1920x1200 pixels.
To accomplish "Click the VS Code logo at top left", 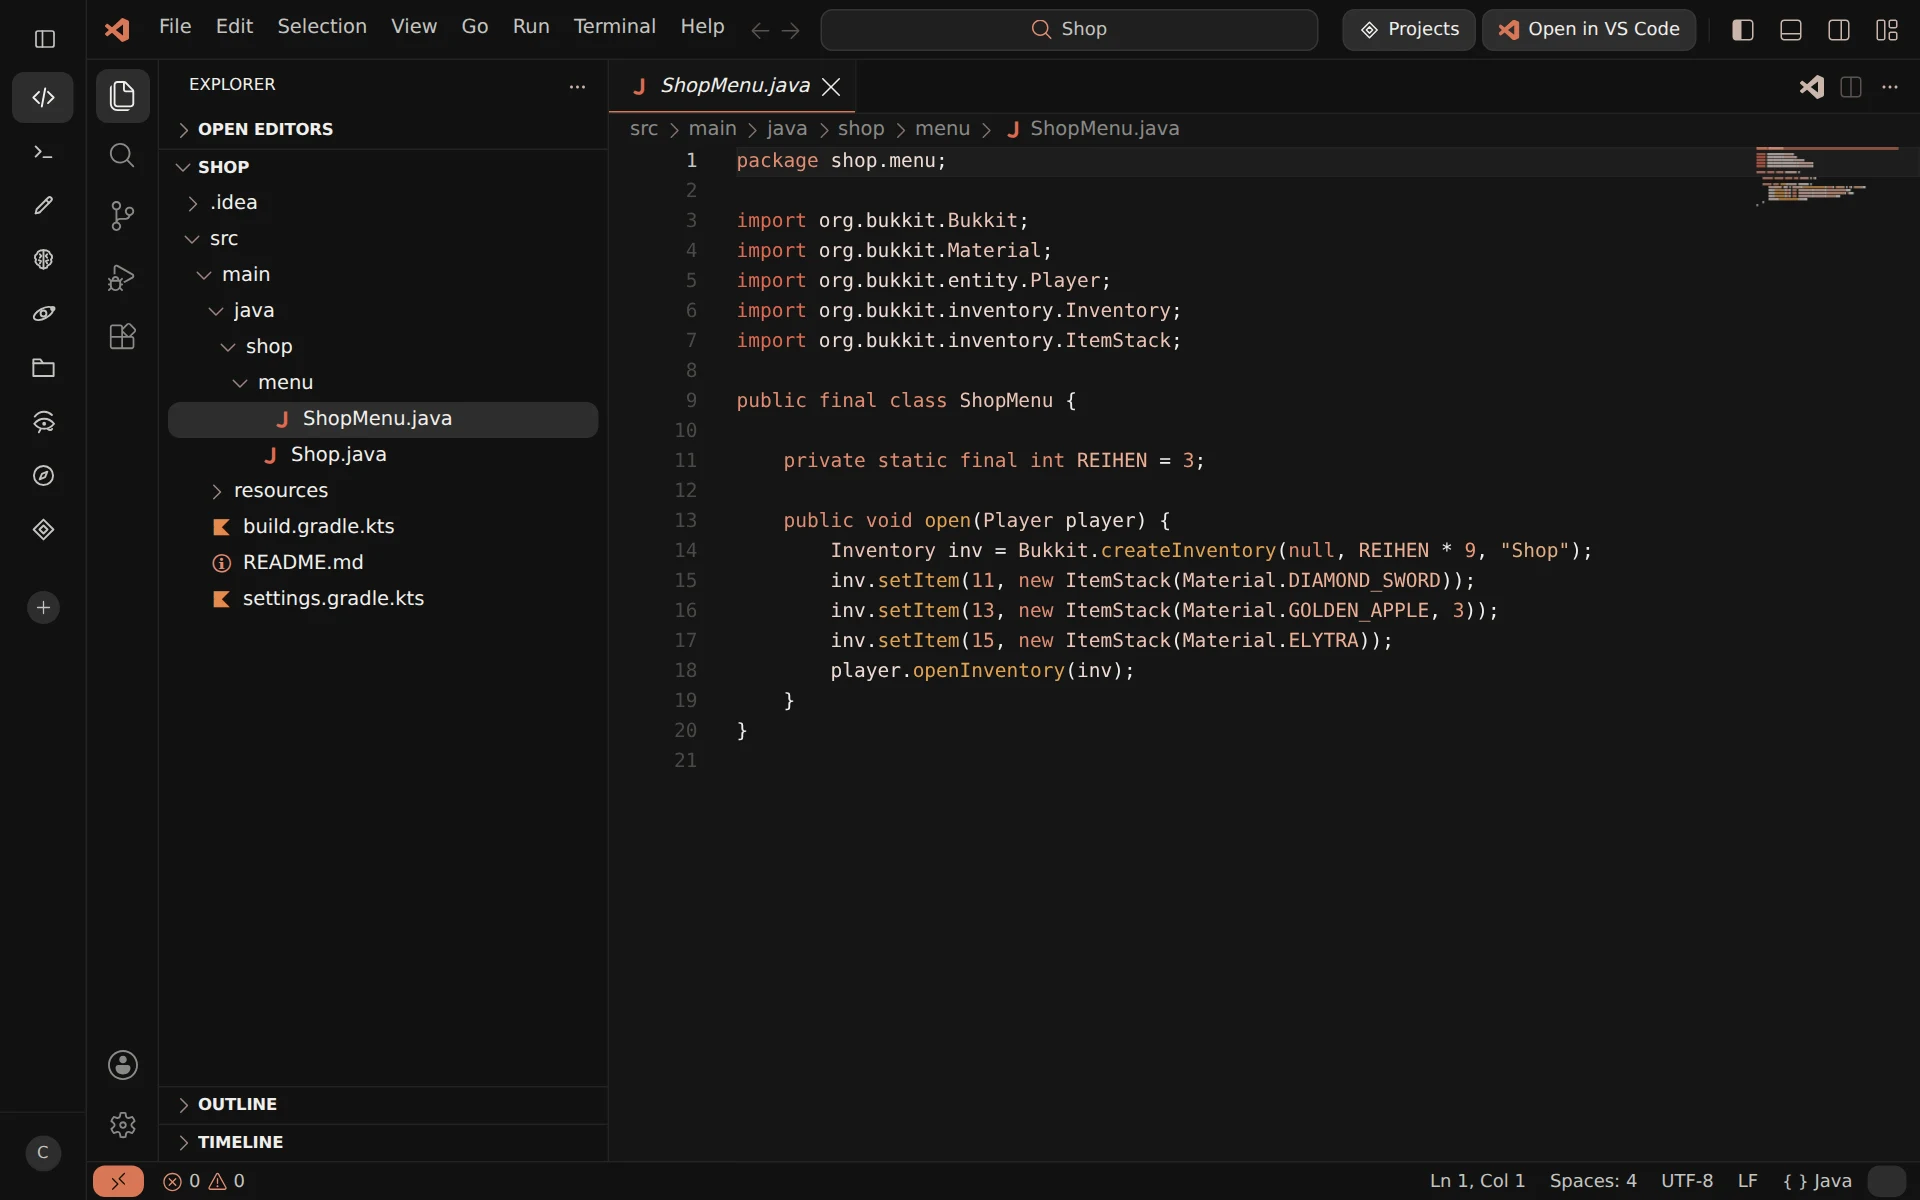I will [x=118, y=29].
